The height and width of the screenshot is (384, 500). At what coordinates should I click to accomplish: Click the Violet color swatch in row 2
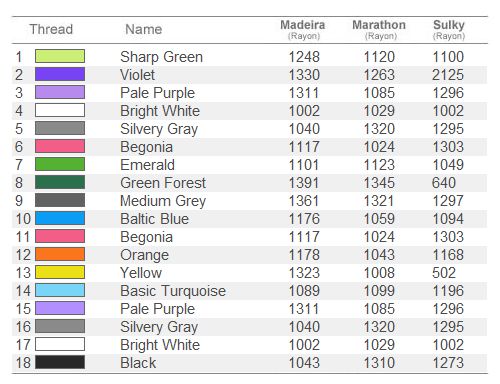60,74
